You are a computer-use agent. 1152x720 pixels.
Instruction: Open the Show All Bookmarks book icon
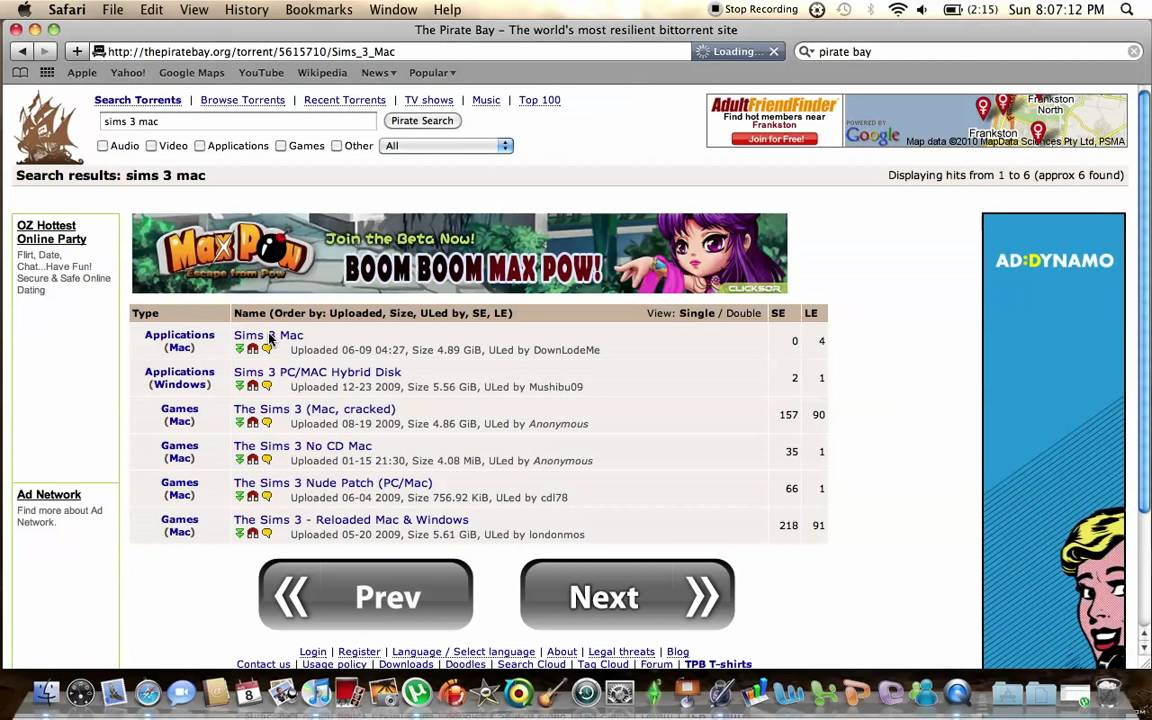coord(21,73)
